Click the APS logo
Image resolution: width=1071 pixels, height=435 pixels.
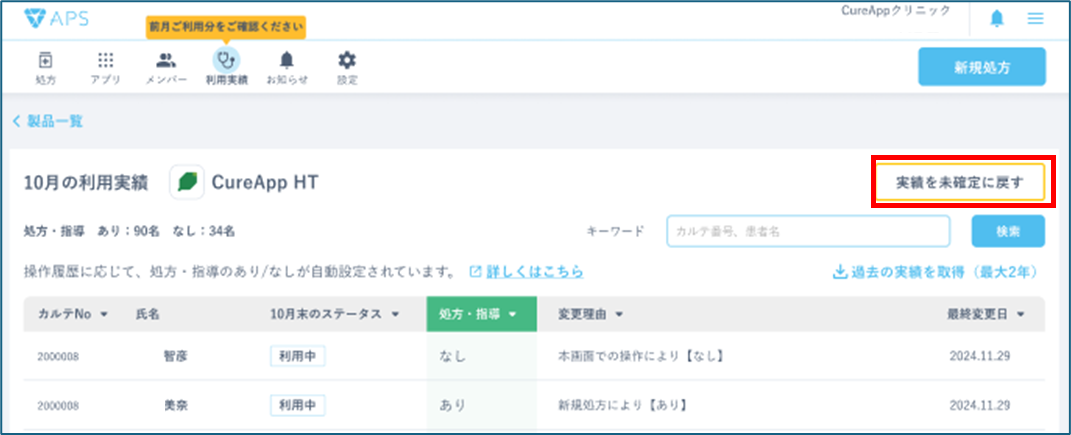56,18
